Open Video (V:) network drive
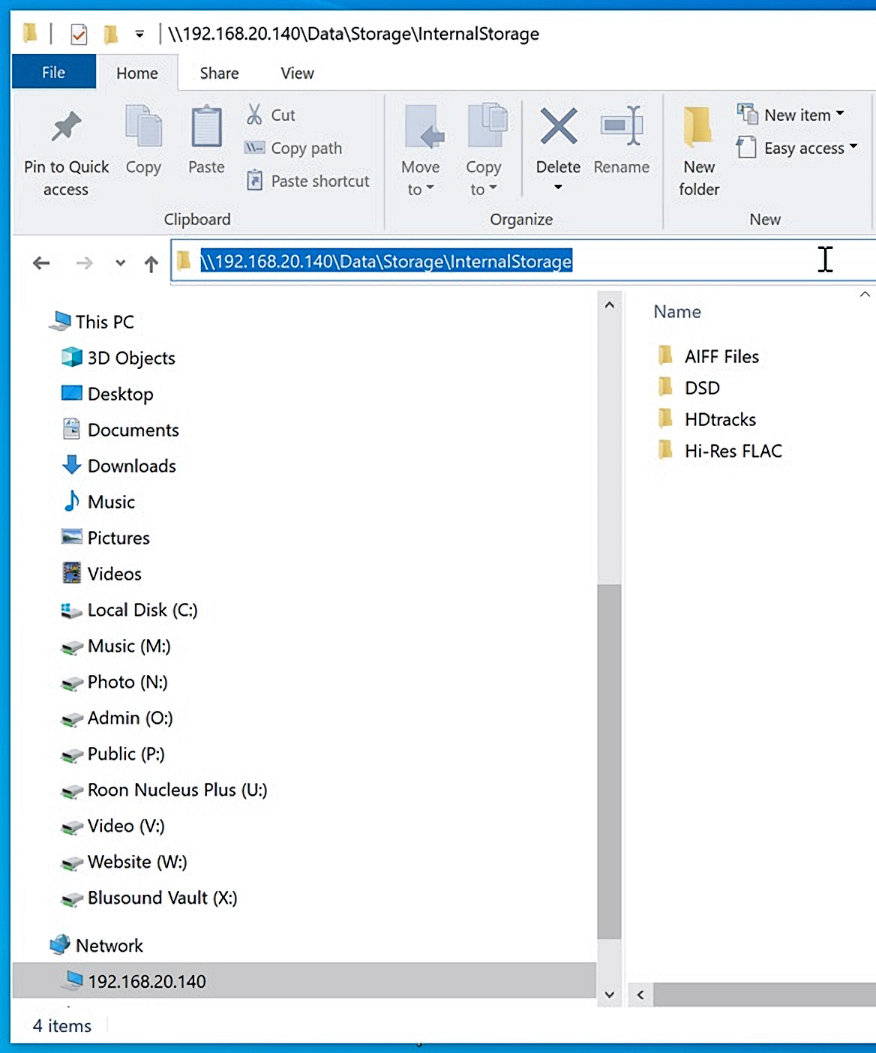The height and width of the screenshot is (1053, 876). (x=113, y=825)
